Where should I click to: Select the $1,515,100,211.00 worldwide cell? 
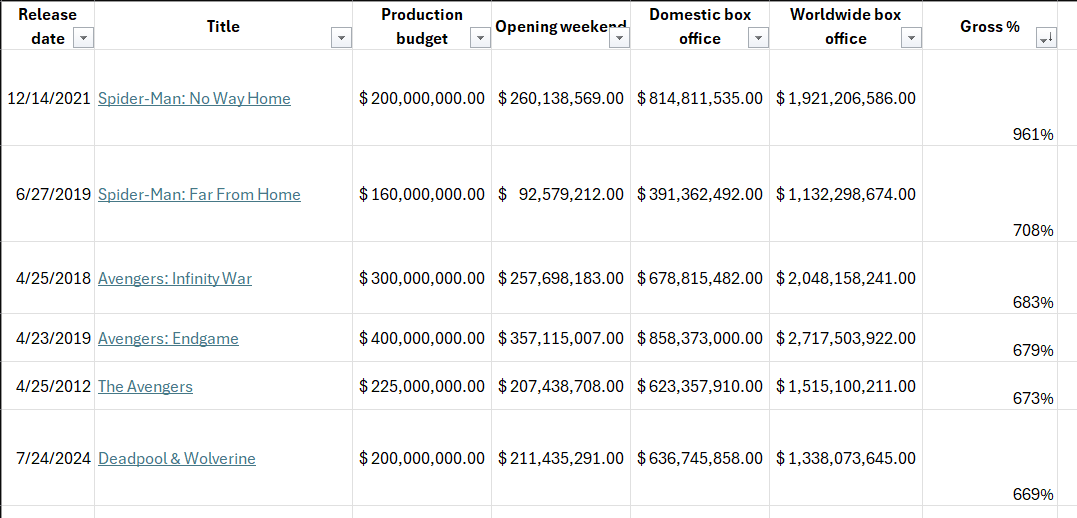846,386
